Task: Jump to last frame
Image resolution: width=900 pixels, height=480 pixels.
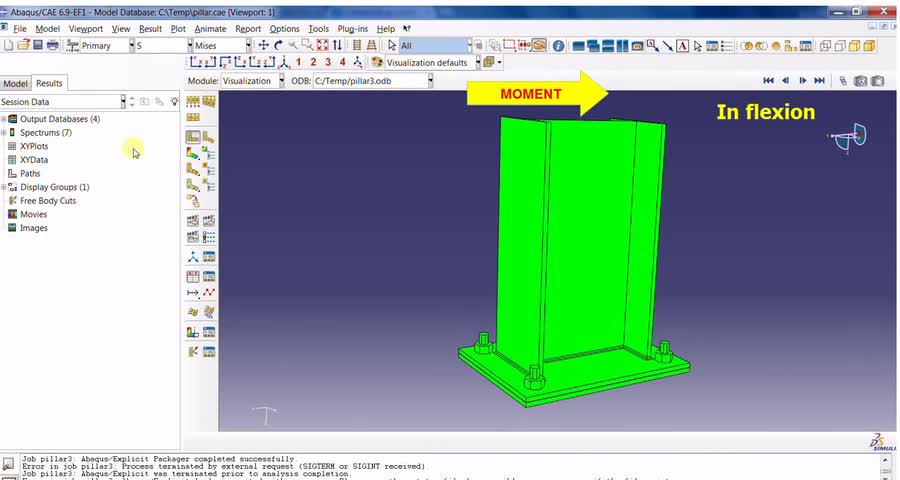Action: click(820, 81)
